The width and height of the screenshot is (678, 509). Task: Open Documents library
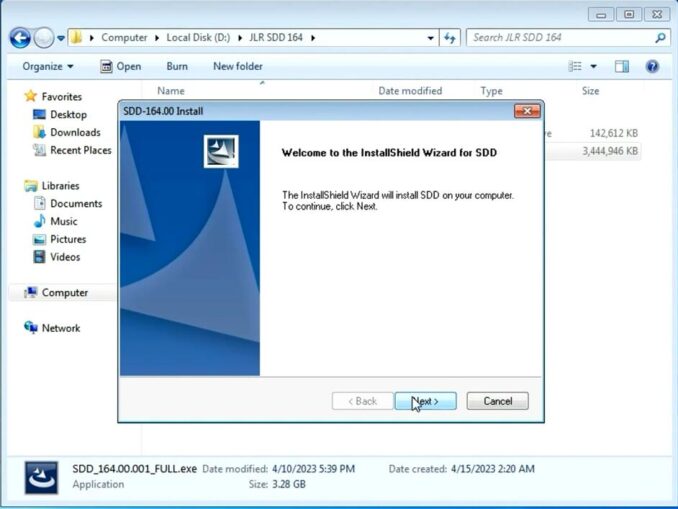tap(76, 203)
